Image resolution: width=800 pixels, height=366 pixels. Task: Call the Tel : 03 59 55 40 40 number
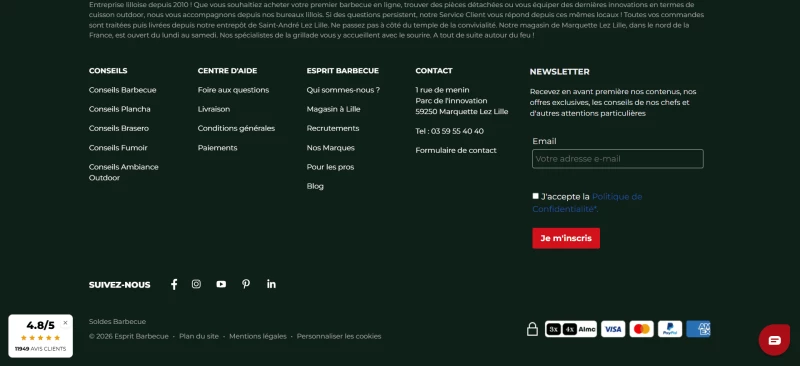coord(449,131)
